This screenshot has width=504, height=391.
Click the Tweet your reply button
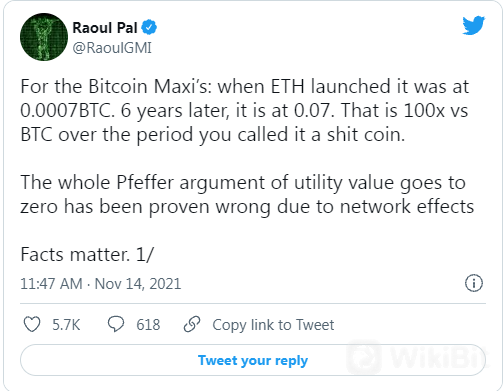(x=253, y=360)
